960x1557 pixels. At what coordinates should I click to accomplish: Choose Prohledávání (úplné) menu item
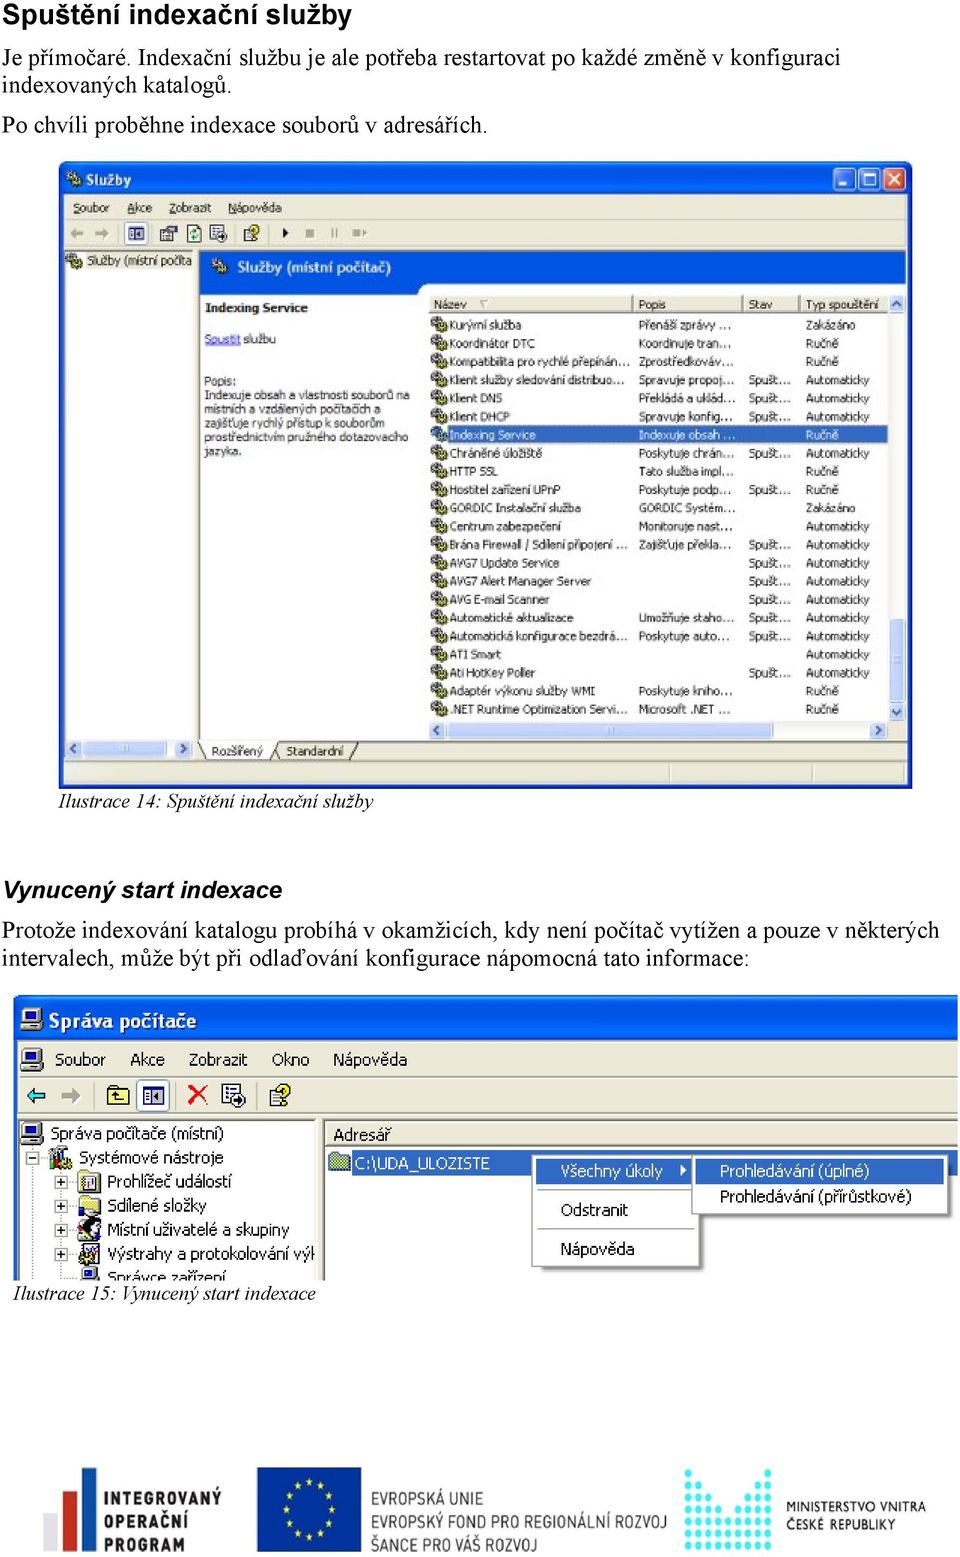pos(818,1171)
